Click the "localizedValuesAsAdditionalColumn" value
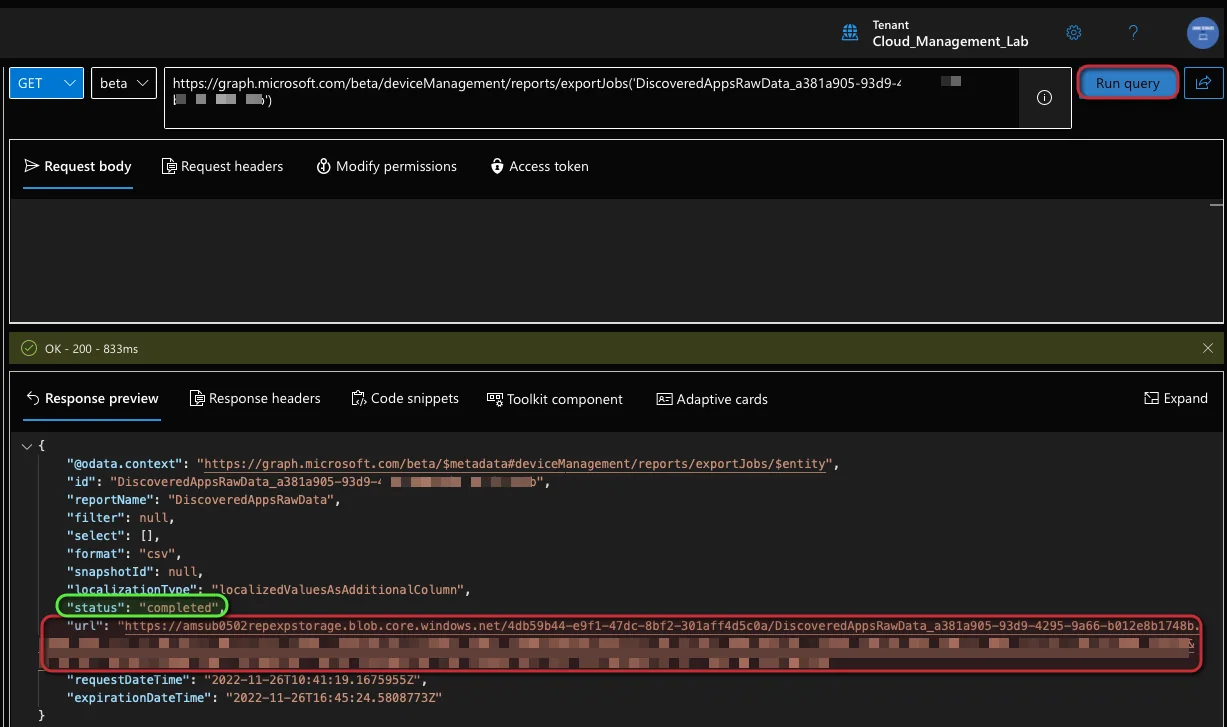 click(x=338, y=589)
